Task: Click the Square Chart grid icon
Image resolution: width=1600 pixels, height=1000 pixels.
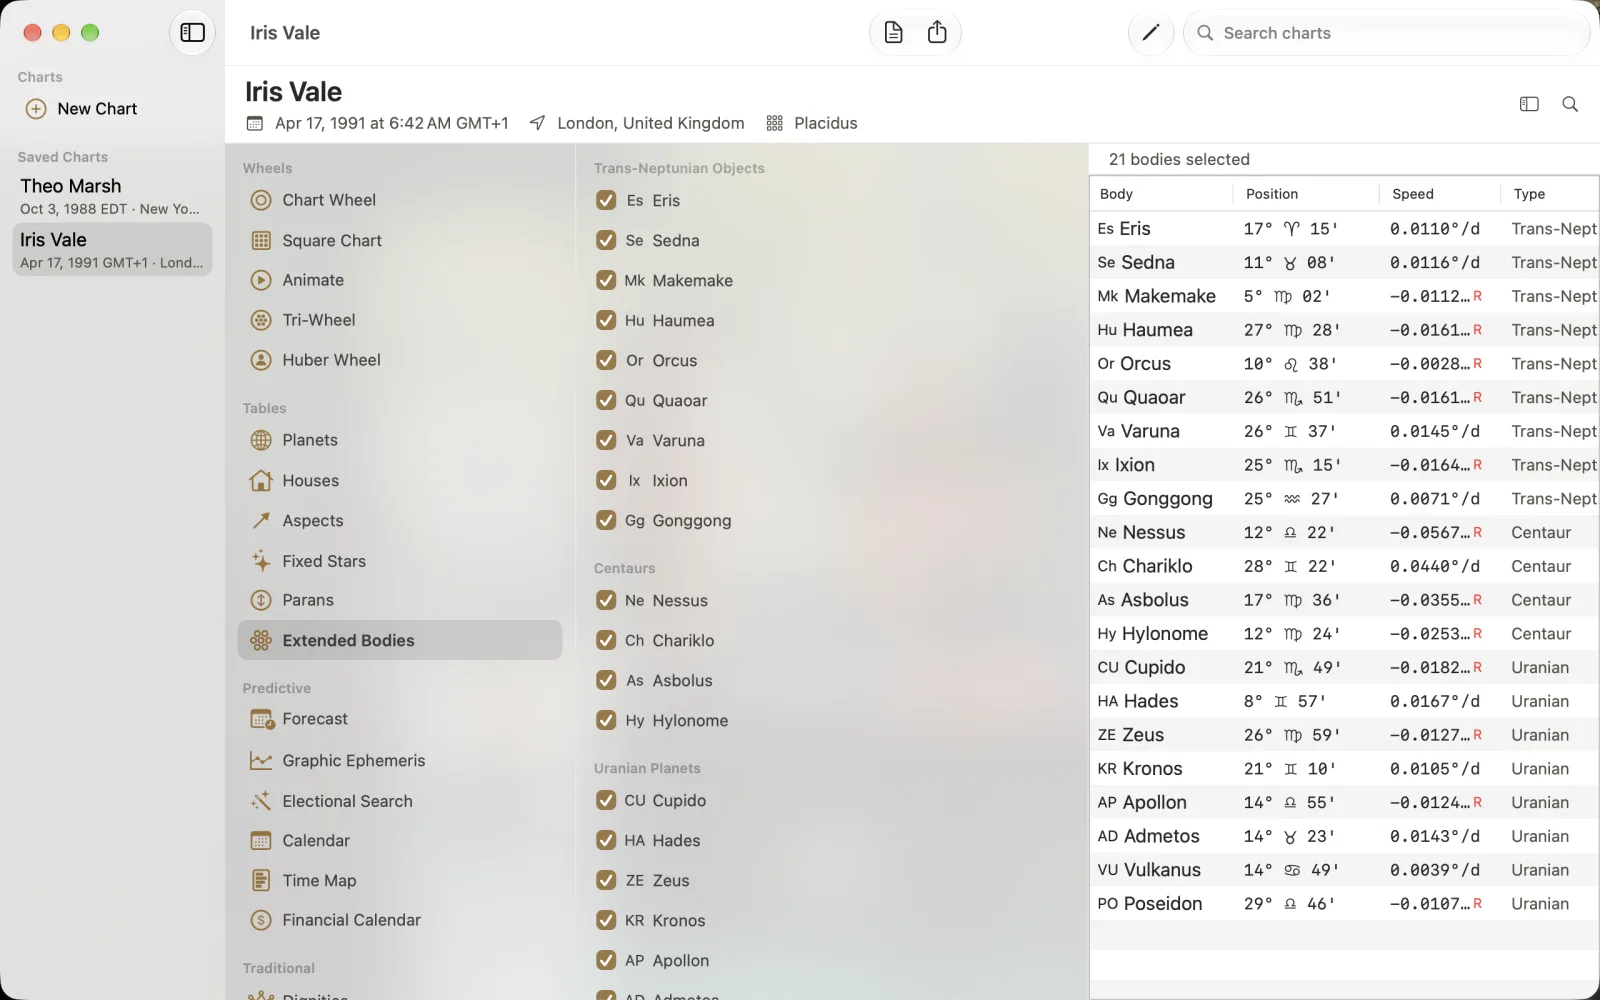Action: click(x=261, y=240)
